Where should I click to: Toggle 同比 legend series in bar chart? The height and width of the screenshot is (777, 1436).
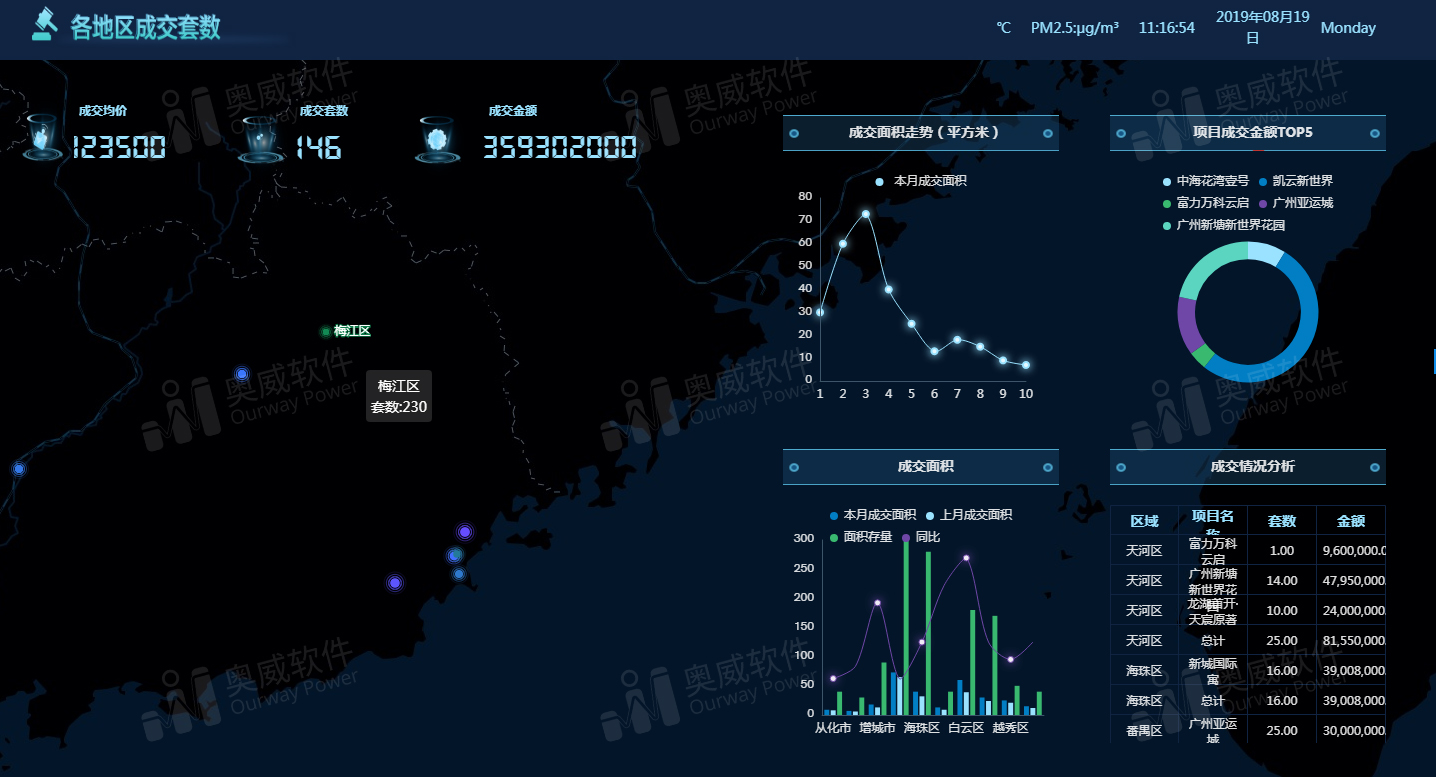pyautogui.click(x=920, y=537)
